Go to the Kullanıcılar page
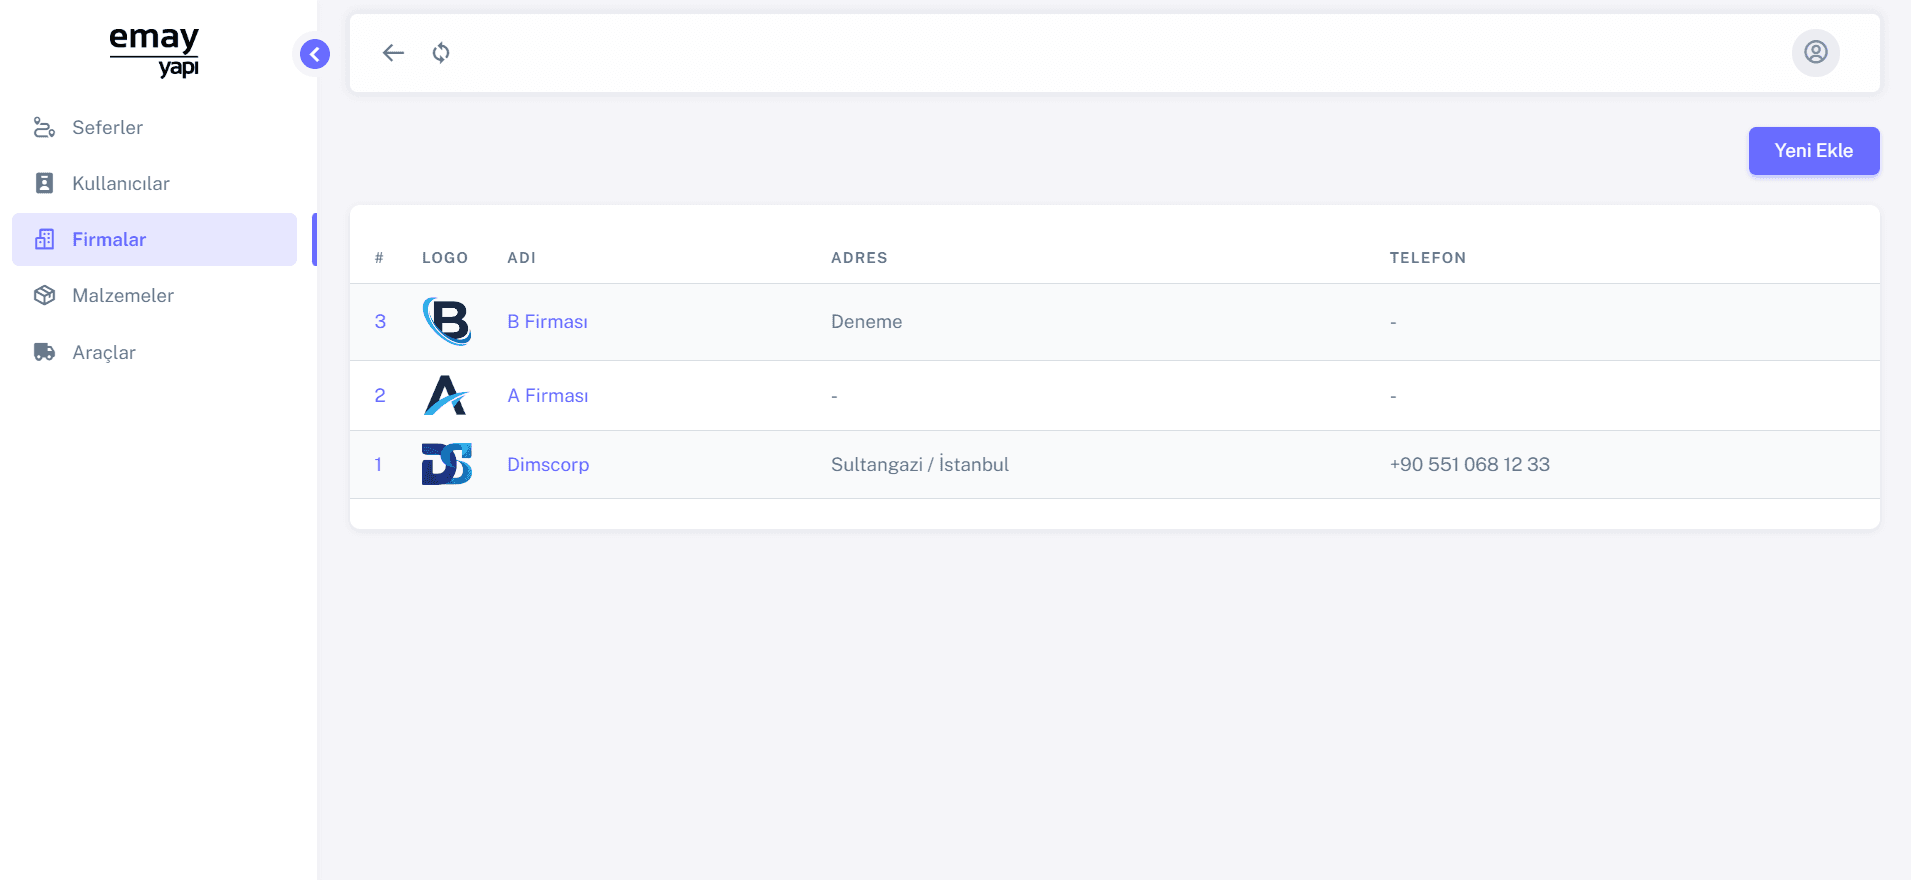 click(x=120, y=183)
